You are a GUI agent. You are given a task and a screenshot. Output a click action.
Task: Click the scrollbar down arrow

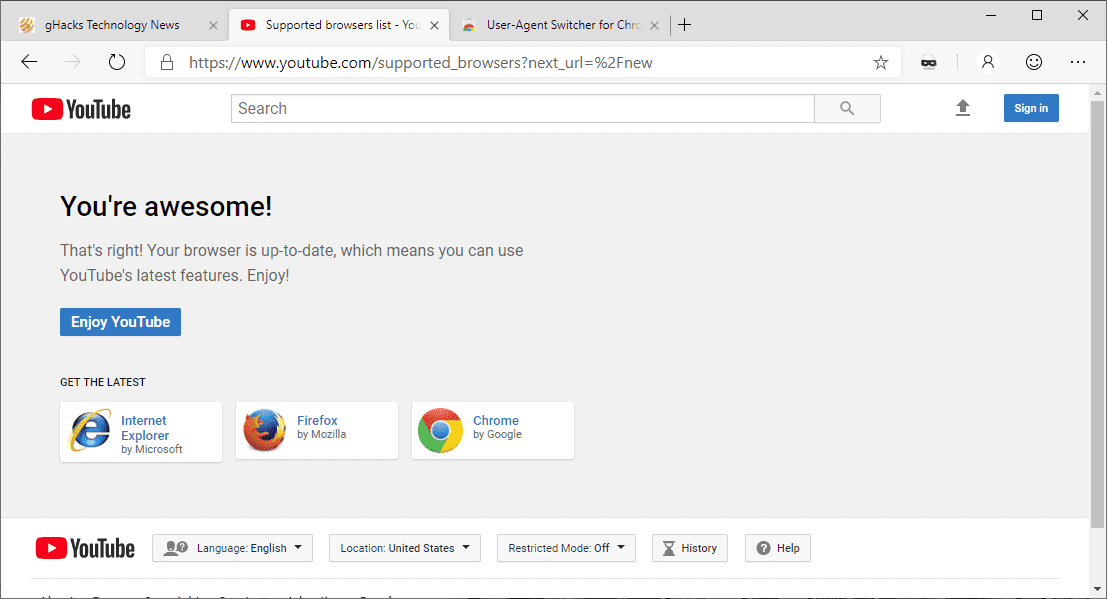pos(1097,588)
